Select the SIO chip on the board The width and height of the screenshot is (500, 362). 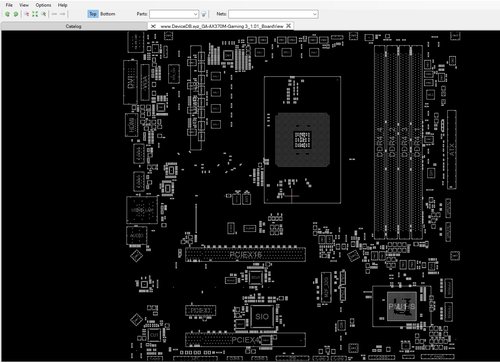point(262,316)
